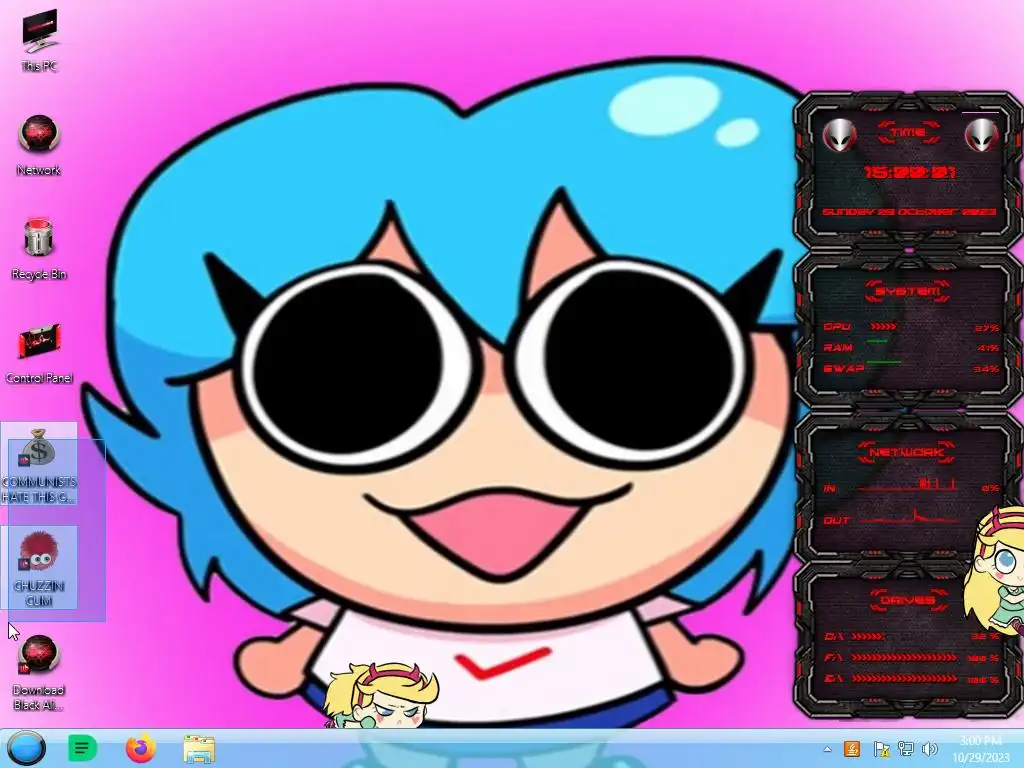The height and width of the screenshot is (768, 1024).
Task: Click the DRIVES widget header
Action: click(908, 600)
